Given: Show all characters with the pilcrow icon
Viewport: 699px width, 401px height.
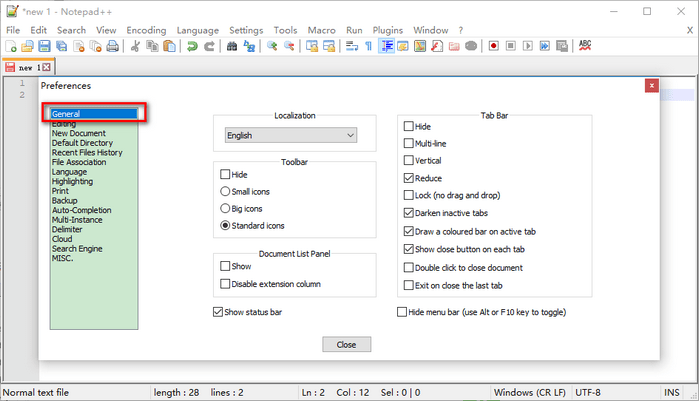Looking at the screenshot, I should 369,46.
